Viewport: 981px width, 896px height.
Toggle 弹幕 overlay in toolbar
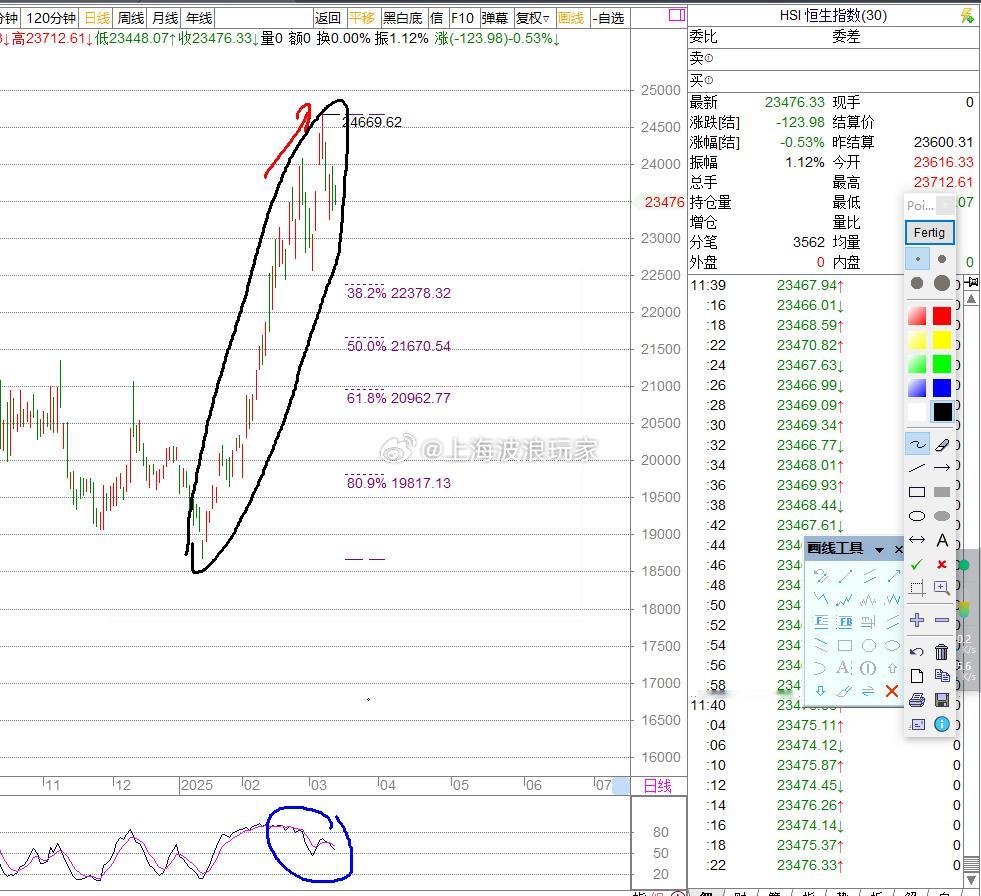click(x=495, y=18)
